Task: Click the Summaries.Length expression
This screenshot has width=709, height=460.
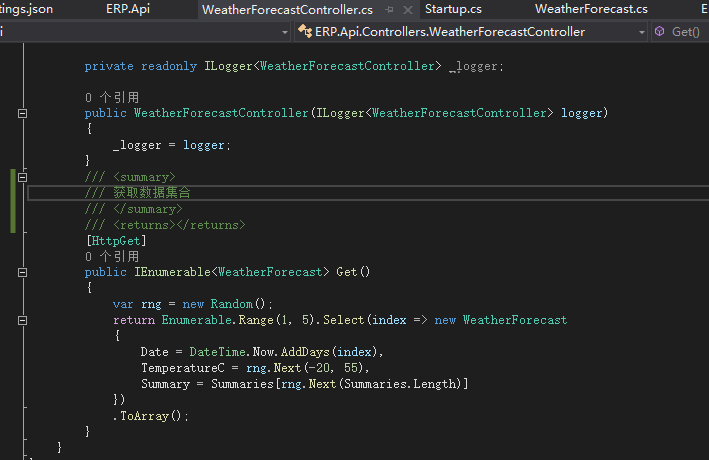Action: (x=402, y=384)
